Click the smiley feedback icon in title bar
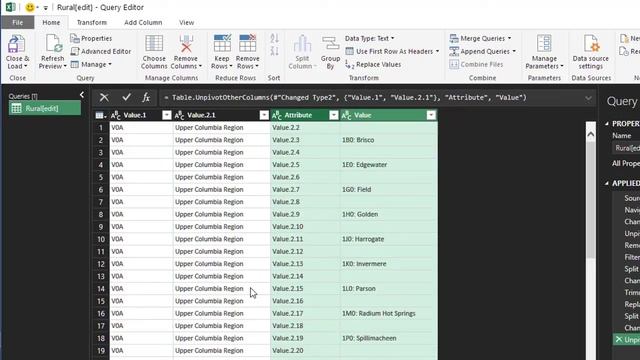Screen dimensions: 640x360 coord(30,7)
